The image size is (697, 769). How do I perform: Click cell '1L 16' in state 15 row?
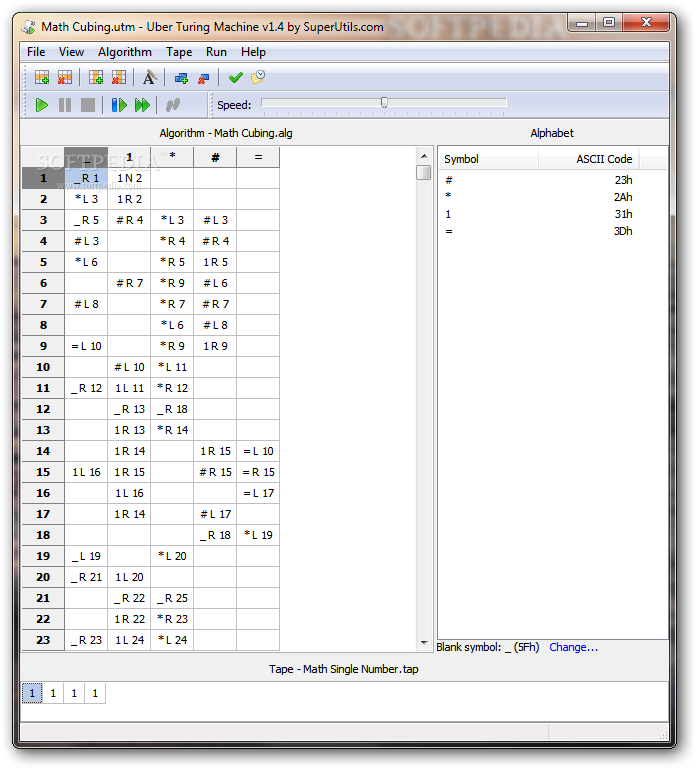[x=86, y=472]
